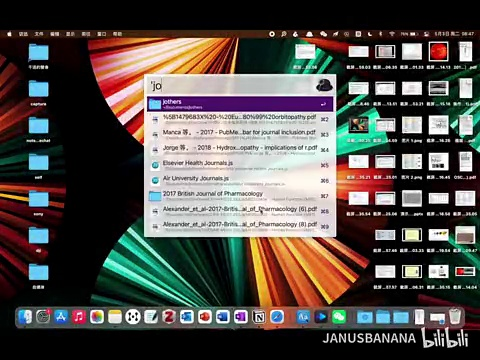Launch the App Store from the dock

coord(61,317)
